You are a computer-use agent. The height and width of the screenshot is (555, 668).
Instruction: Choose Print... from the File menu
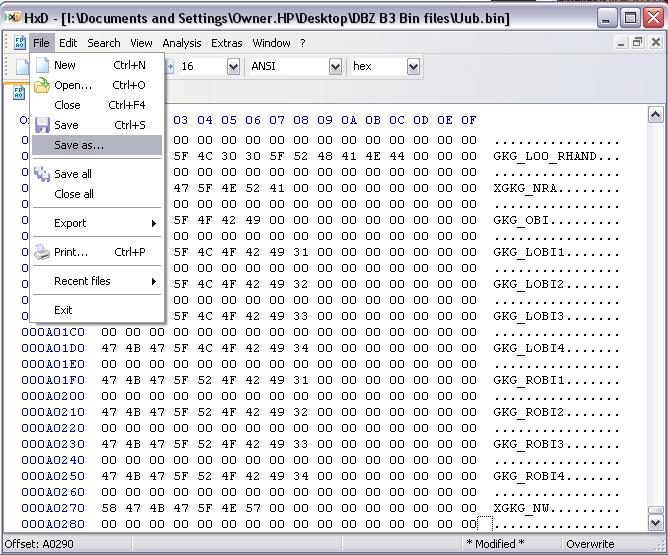[97, 252]
